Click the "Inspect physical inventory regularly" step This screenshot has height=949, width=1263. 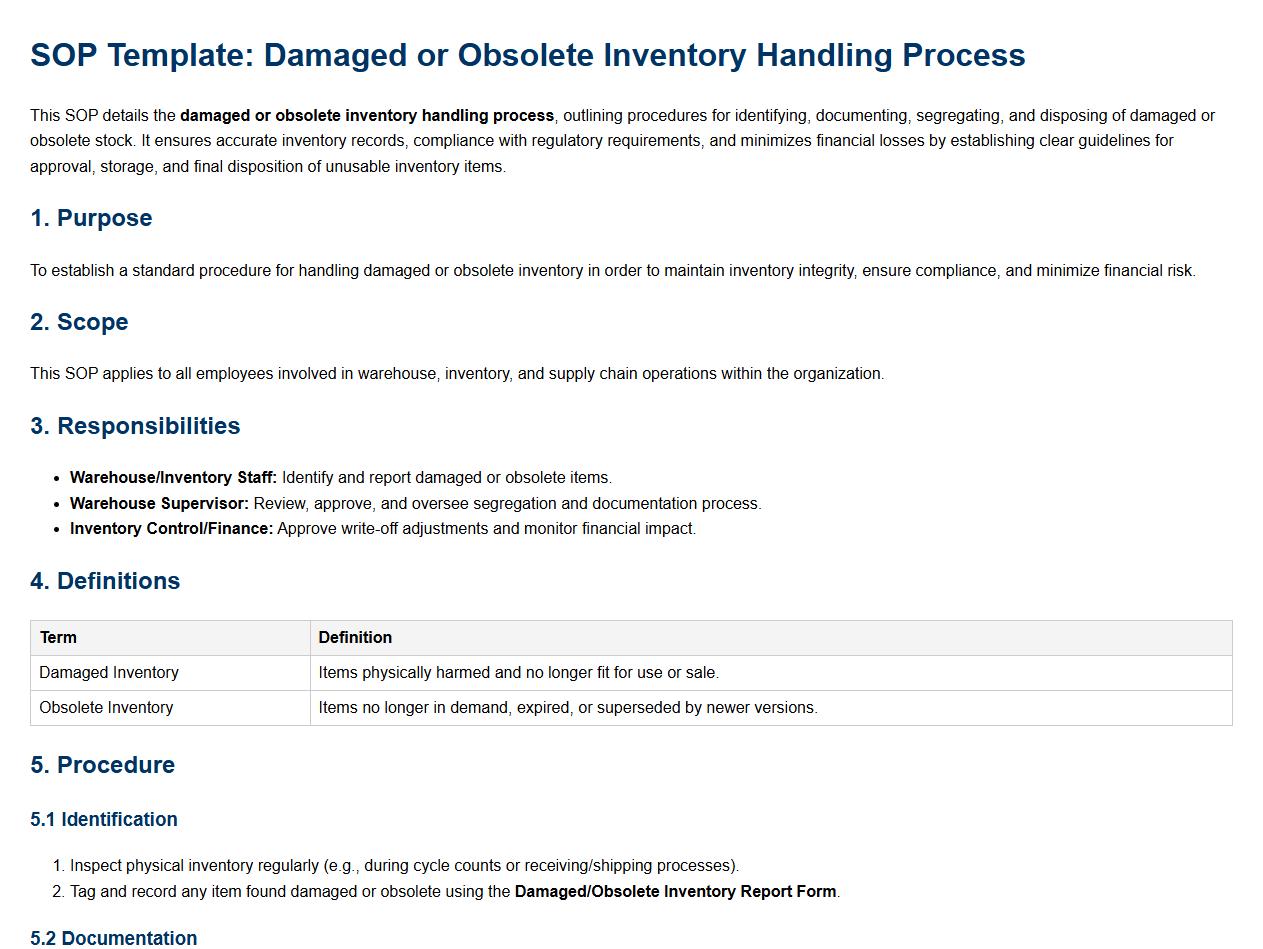tap(404, 866)
